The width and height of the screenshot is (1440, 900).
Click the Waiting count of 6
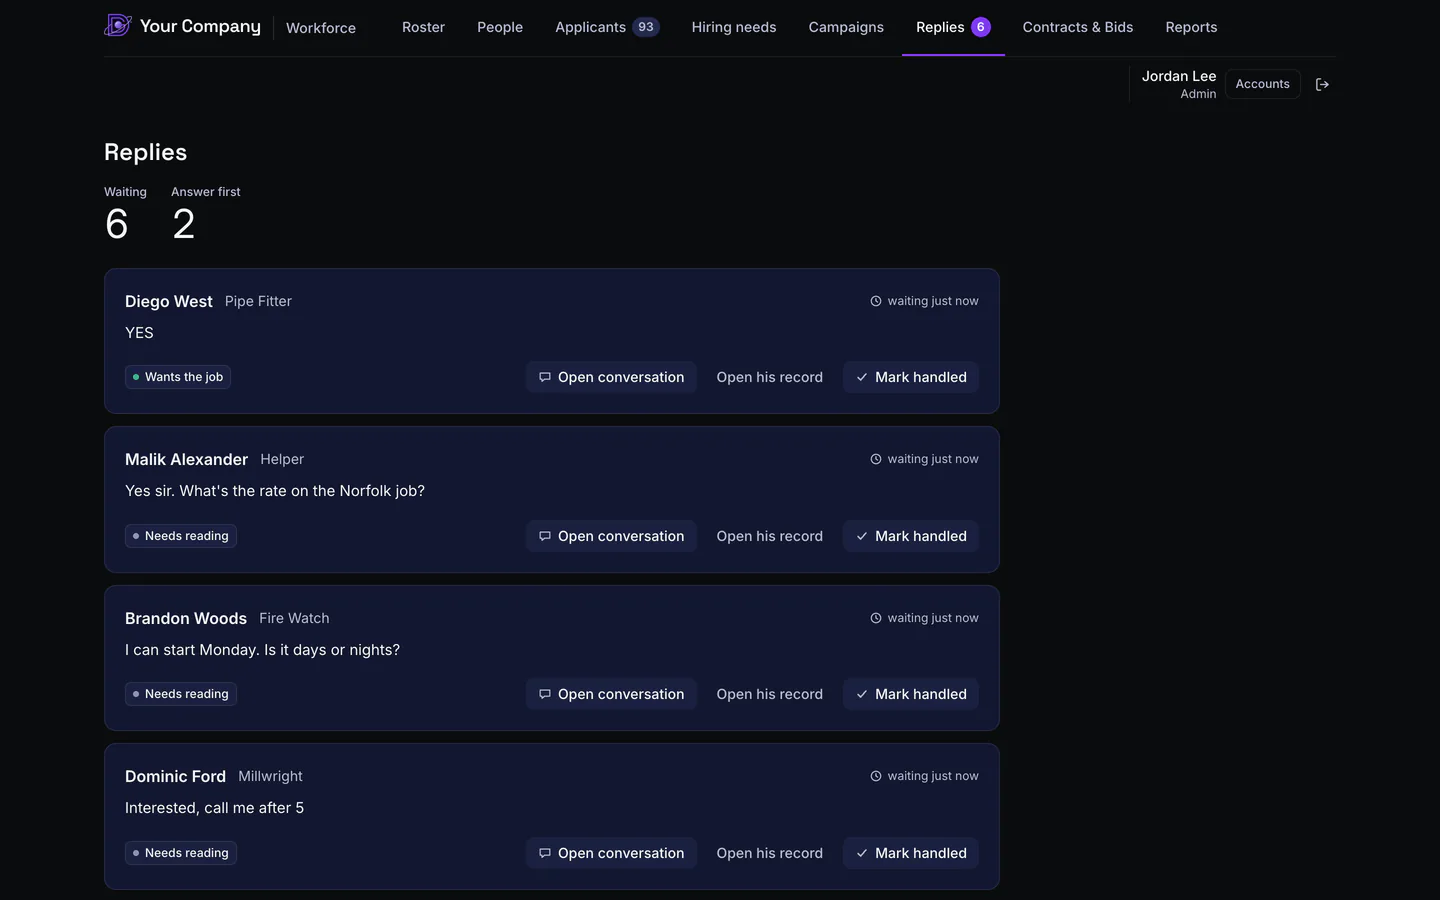[117, 224]
